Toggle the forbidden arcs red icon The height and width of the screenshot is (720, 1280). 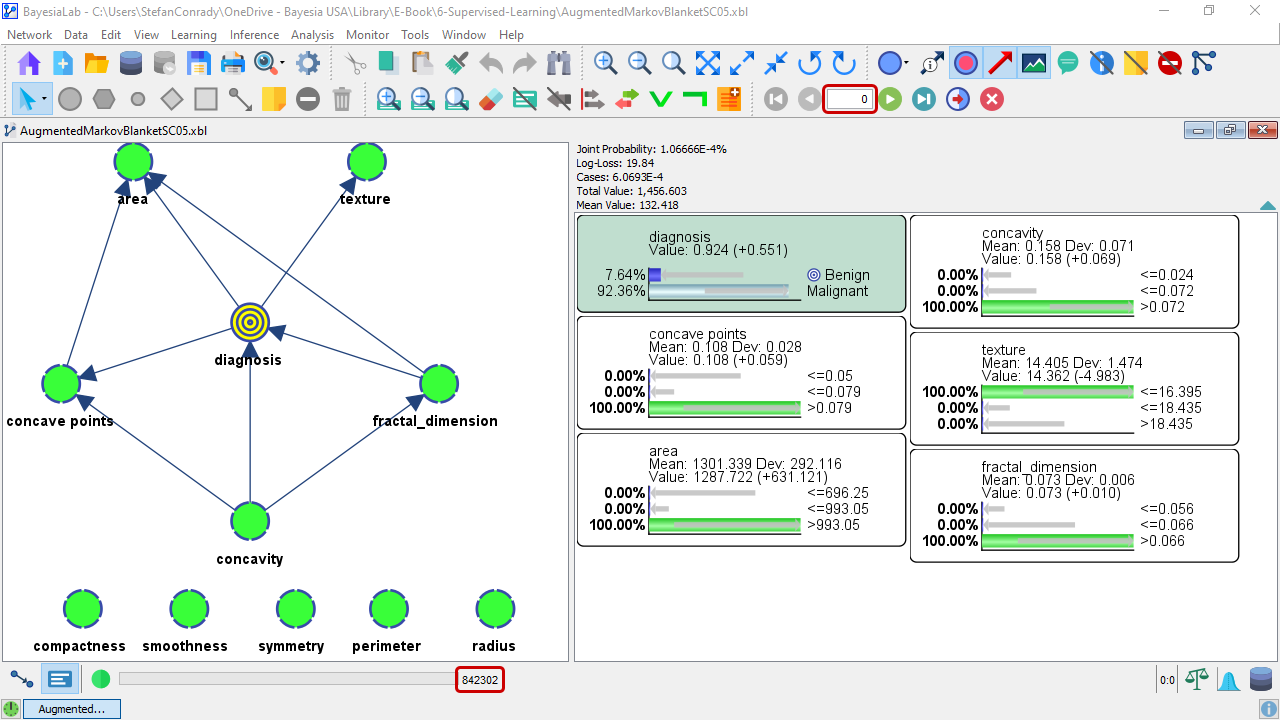pyautogui.click(x=1169, y=63)
